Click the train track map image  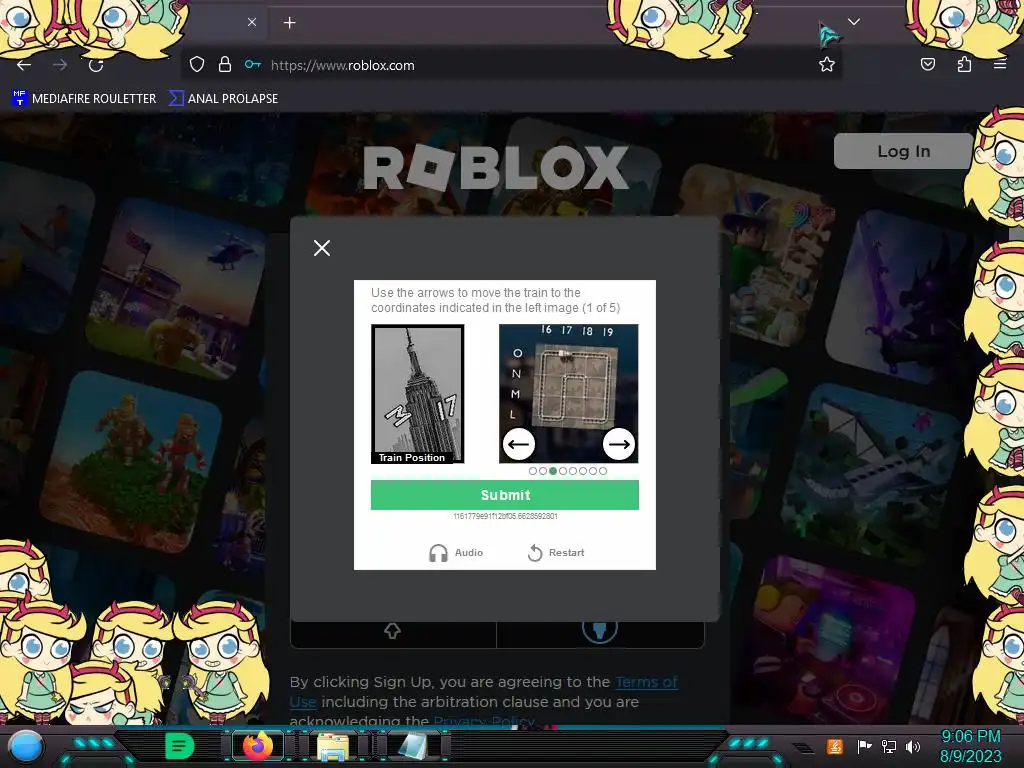pos(569,394)
